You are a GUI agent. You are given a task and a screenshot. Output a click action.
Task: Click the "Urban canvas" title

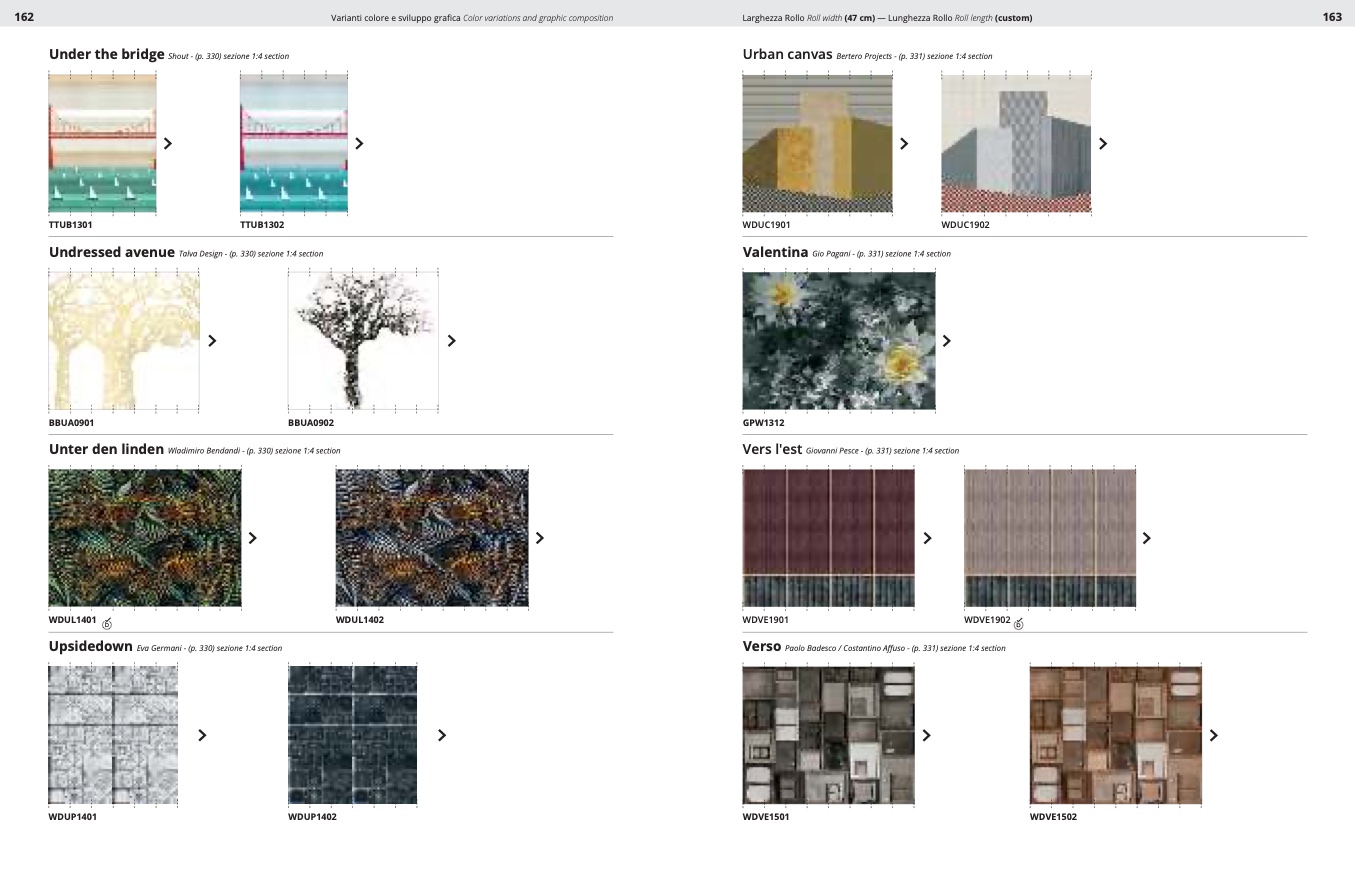click(787, 55)
